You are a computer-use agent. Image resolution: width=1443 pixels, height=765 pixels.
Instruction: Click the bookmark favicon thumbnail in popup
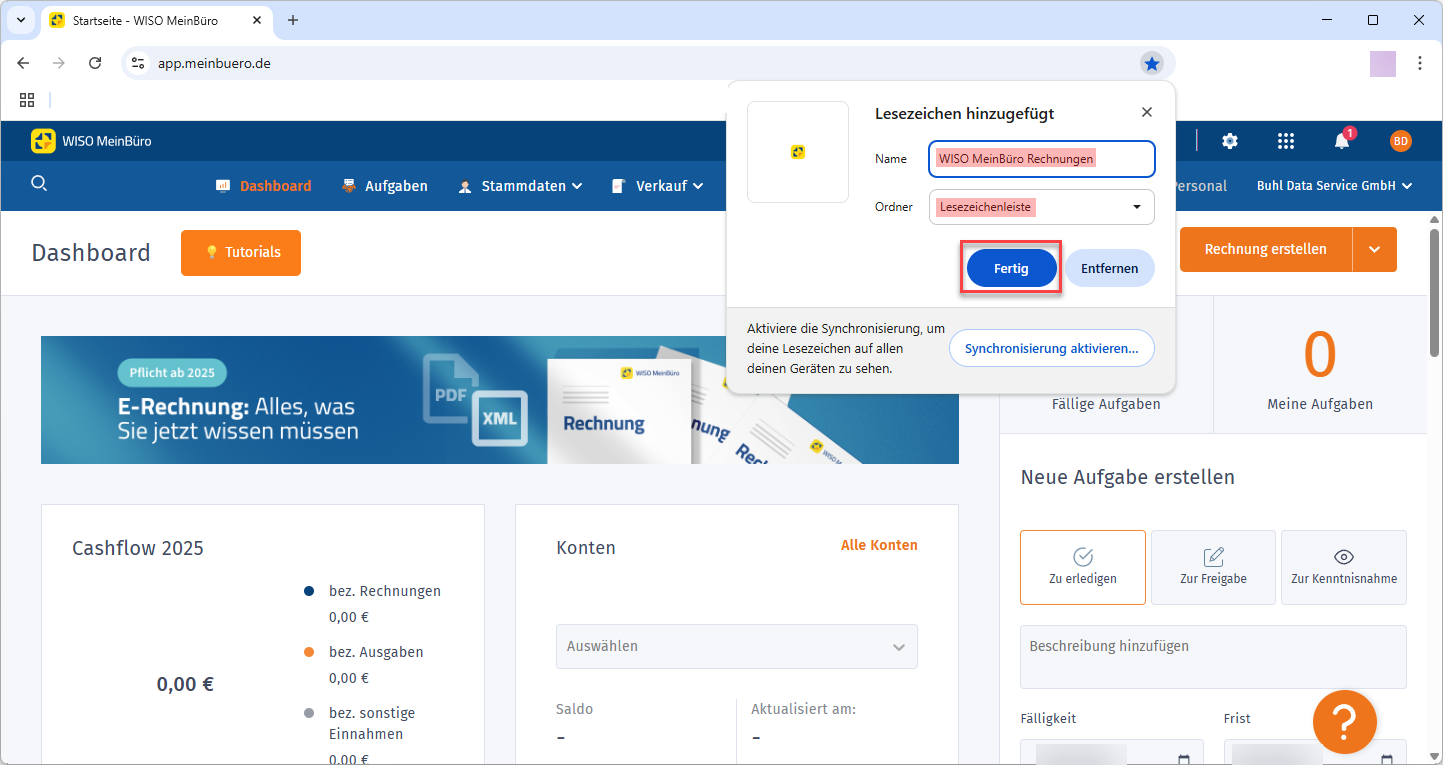click(798, 152)
